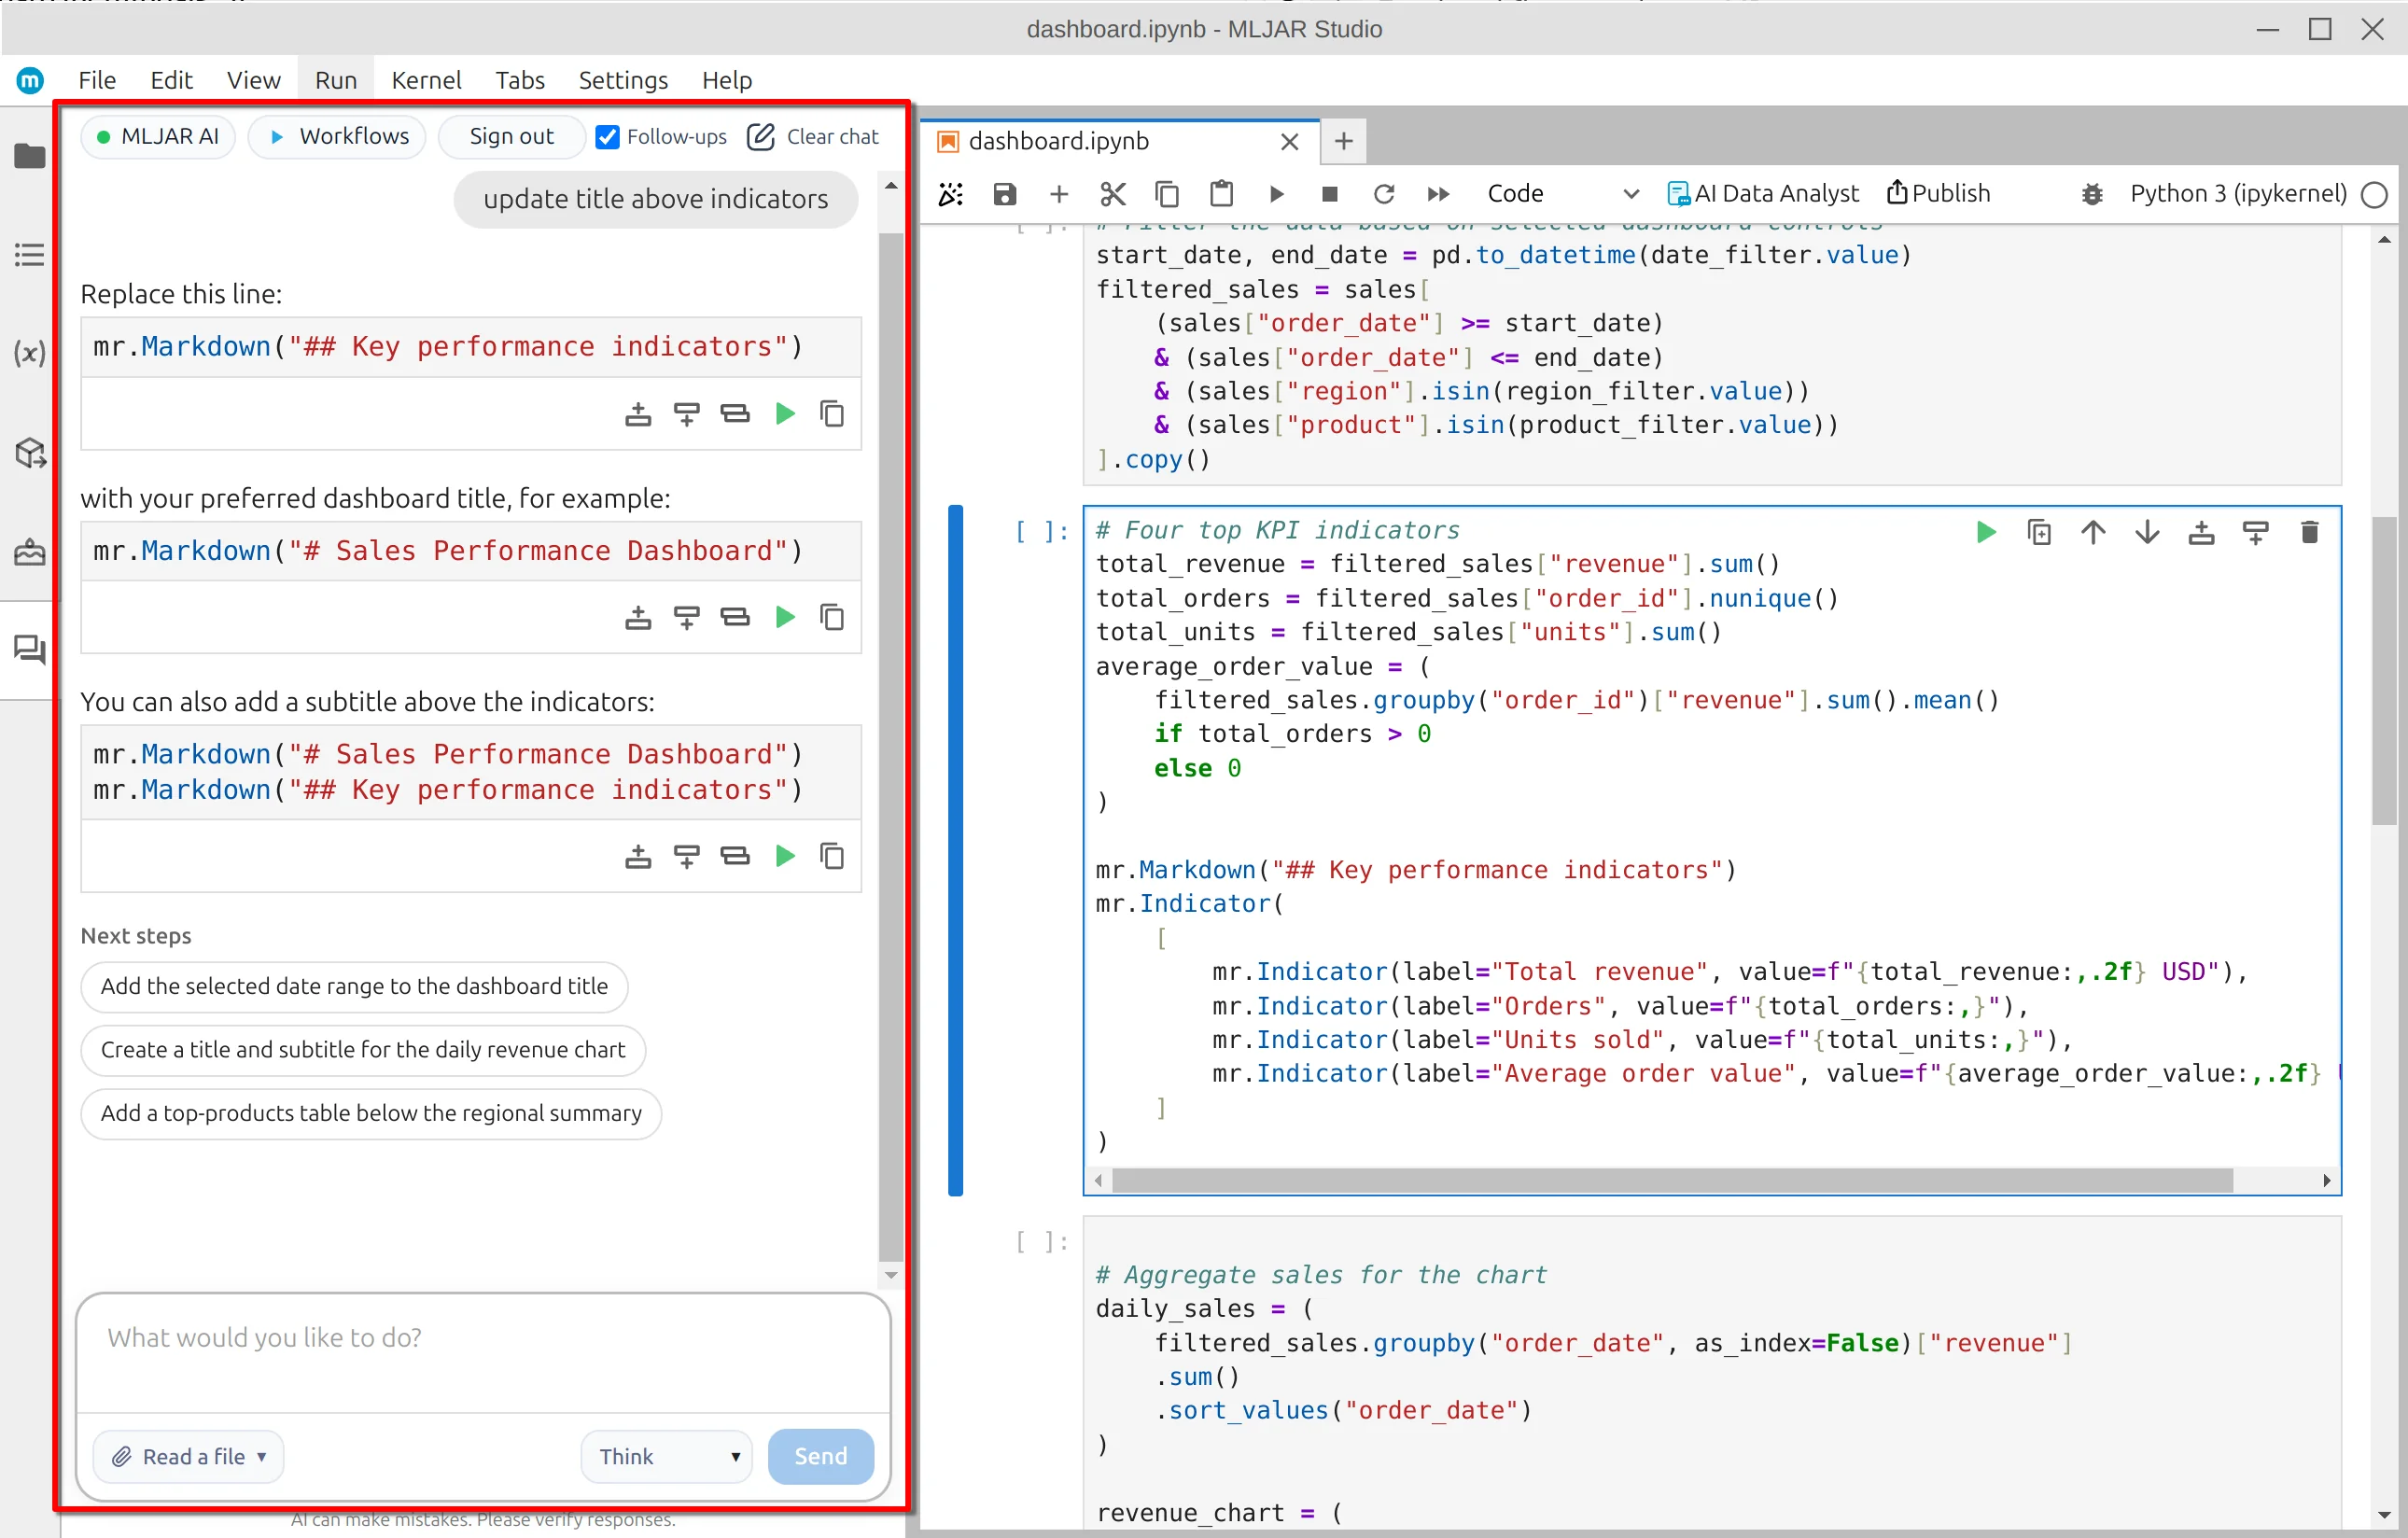Cut the selected cell with the scissors icon

[1113, 194]
